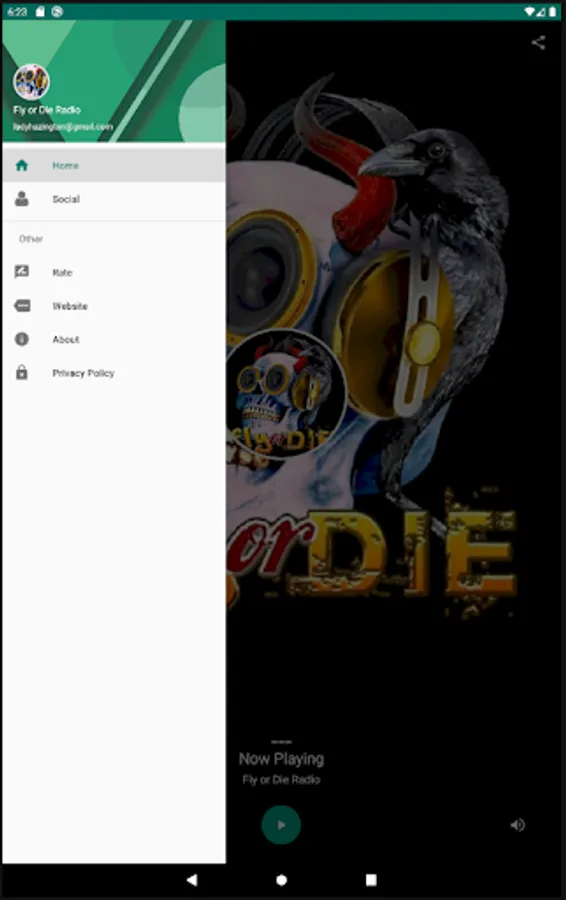Tap the battery status bar icon
This screenshot has width=566, height=900.
[x=552, y=11]
